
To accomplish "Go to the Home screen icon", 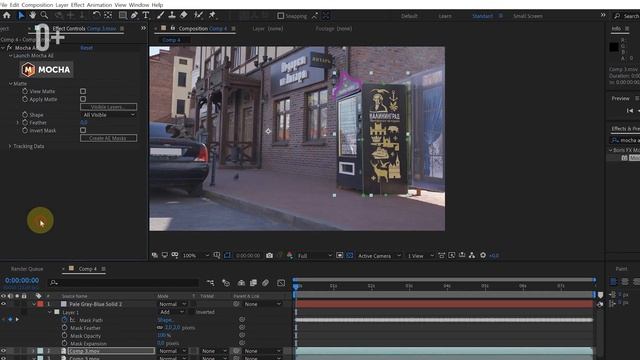I will pyautogui.click(x=7, y=15).
